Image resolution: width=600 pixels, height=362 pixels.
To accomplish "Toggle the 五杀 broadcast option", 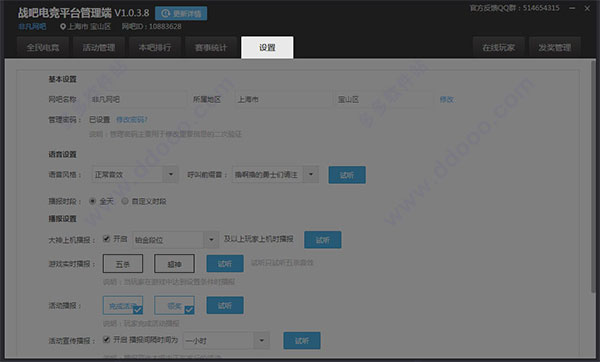I will pos(123,264).
